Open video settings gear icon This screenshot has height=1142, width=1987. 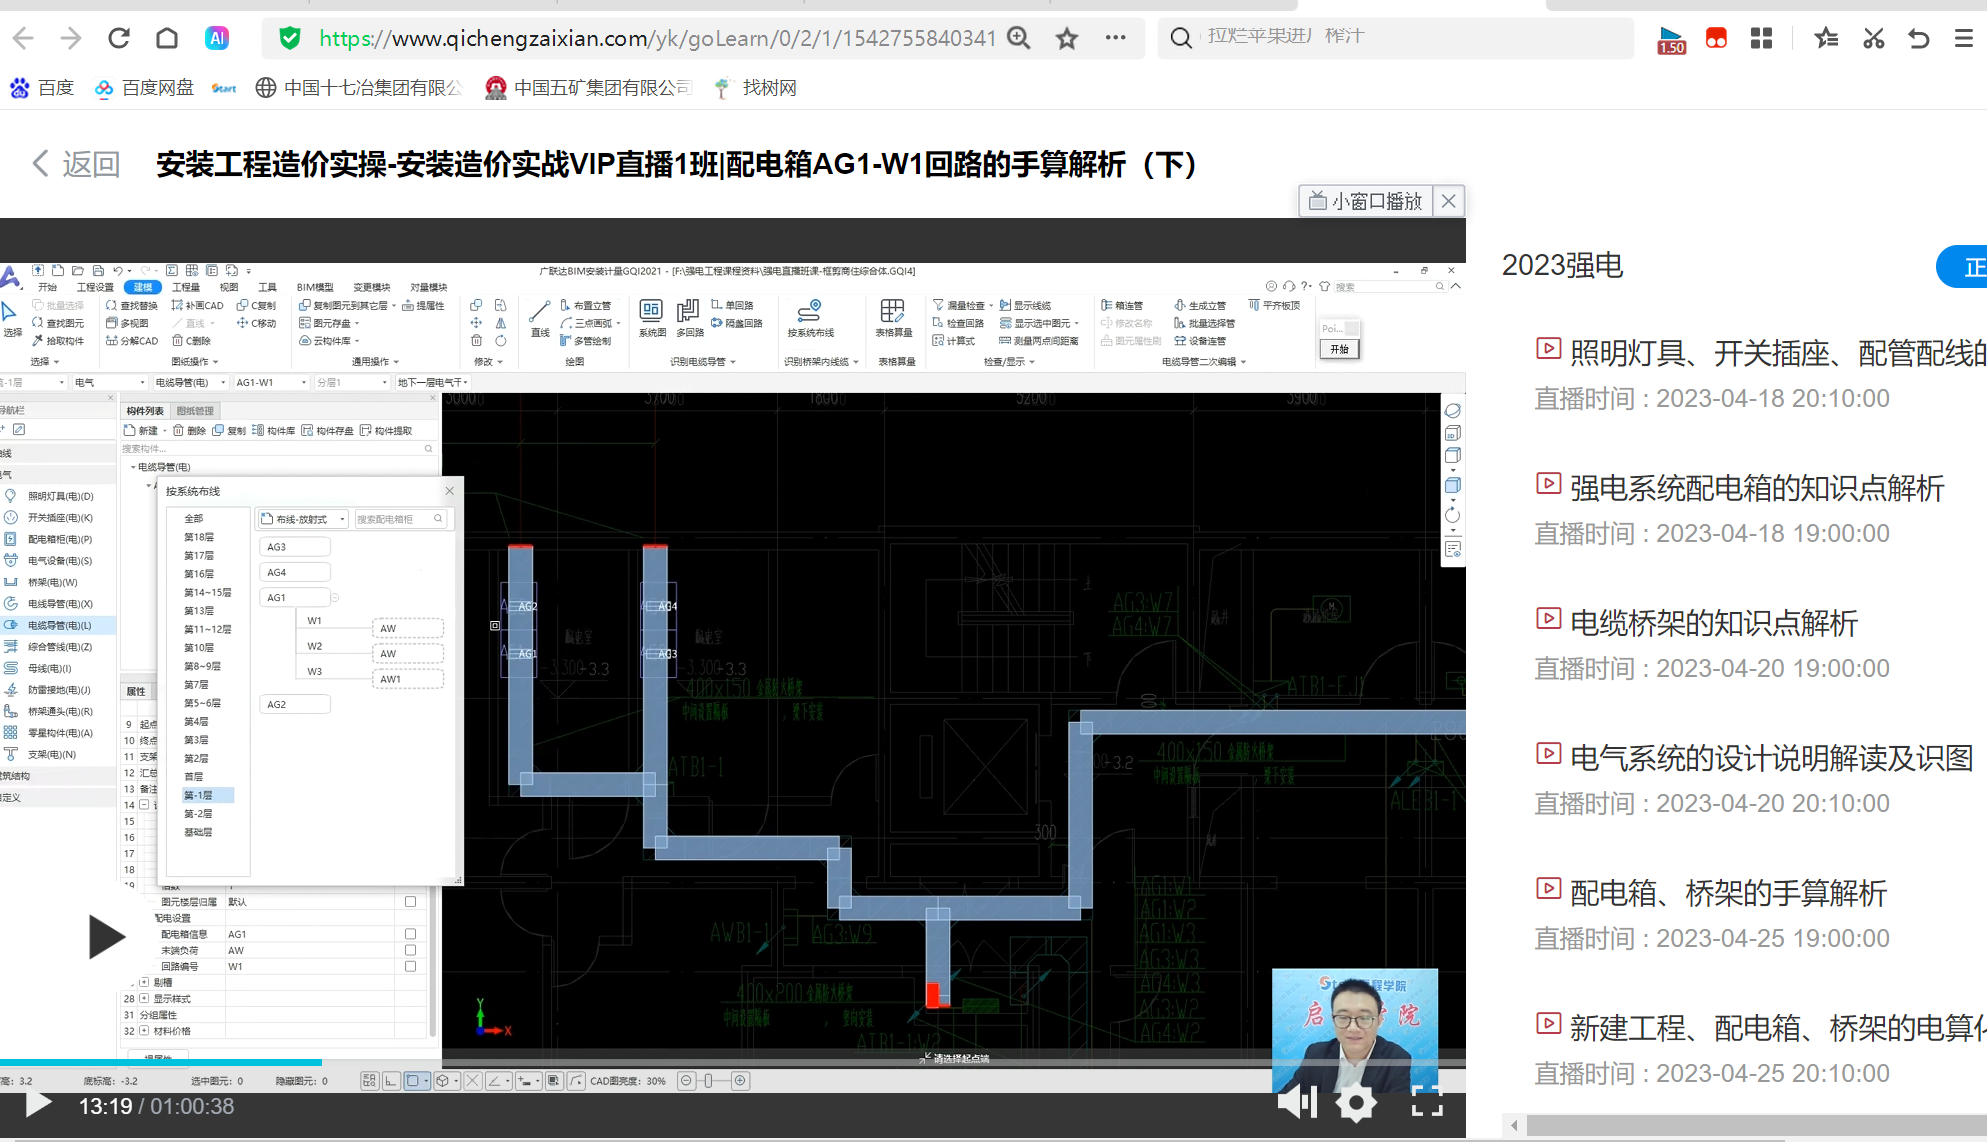click(x=1355, y=1102)
